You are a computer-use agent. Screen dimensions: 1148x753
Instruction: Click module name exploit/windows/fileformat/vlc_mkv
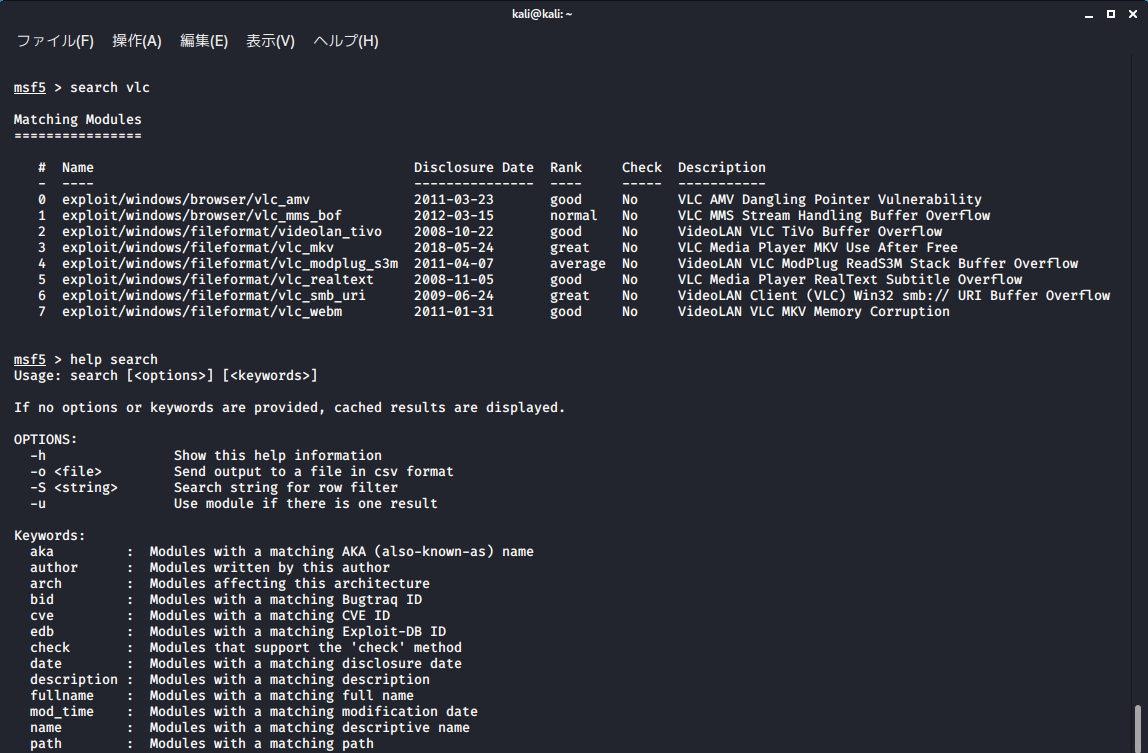(198, 248)
